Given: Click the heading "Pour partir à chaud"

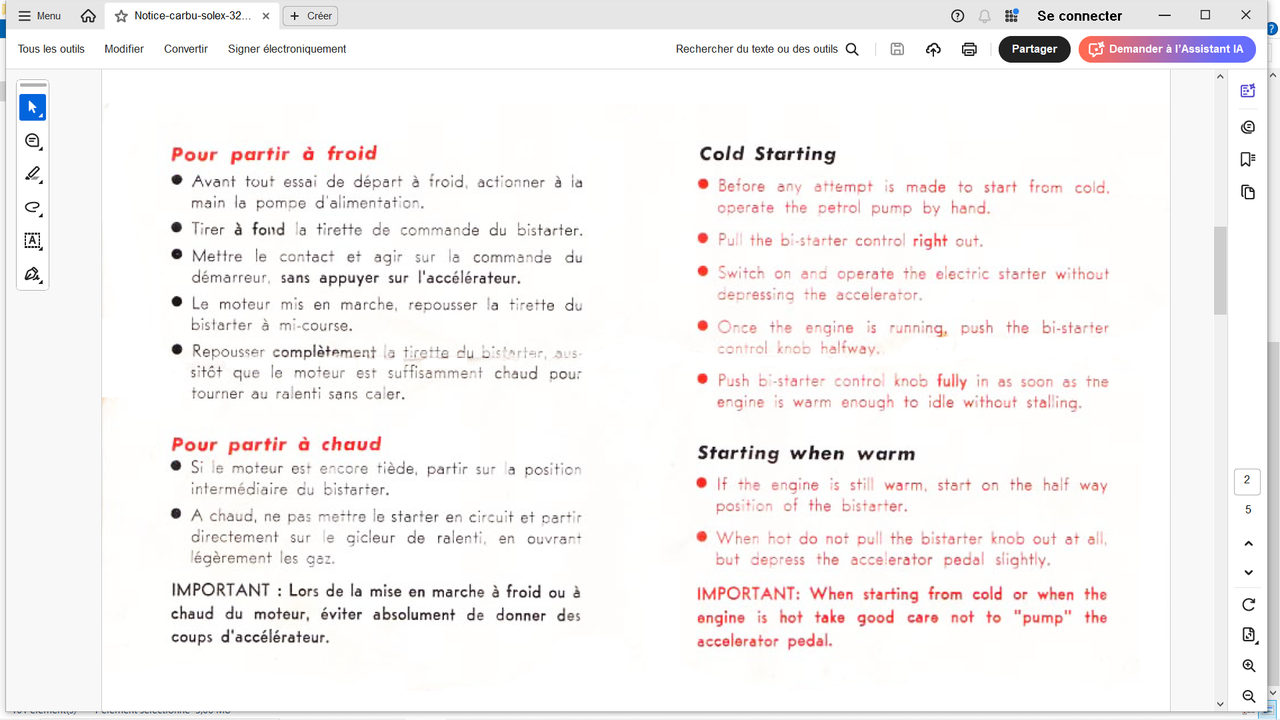Looking at the screenshot, I should tap(276, 444).
